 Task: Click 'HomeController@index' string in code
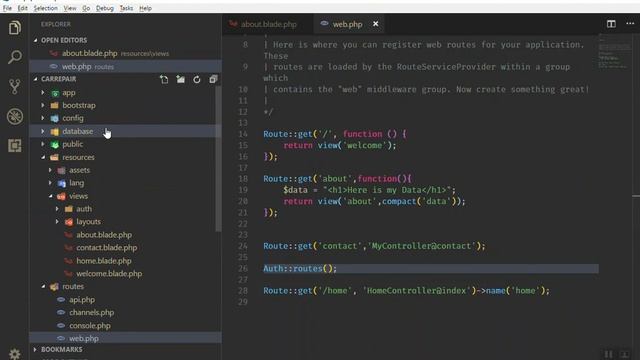pos(417,291)
